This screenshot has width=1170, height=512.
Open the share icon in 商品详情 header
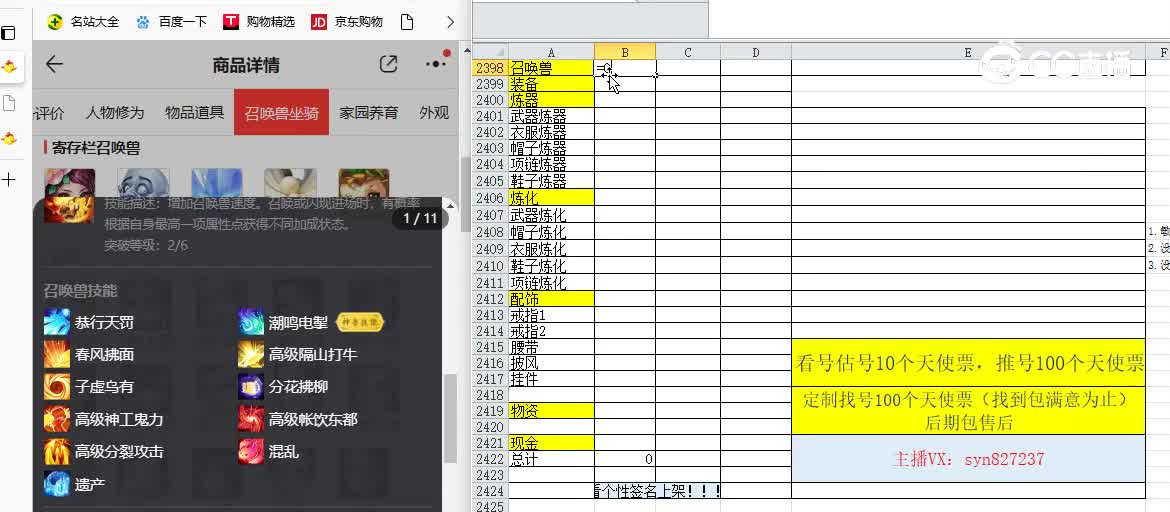(x=388, y=64)
